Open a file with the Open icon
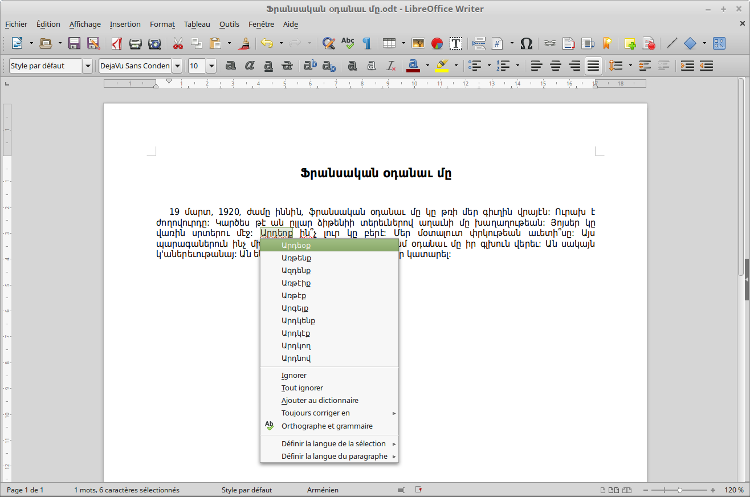Image resolution: width=750 pixels, height=497 pixels. (45, 44)
